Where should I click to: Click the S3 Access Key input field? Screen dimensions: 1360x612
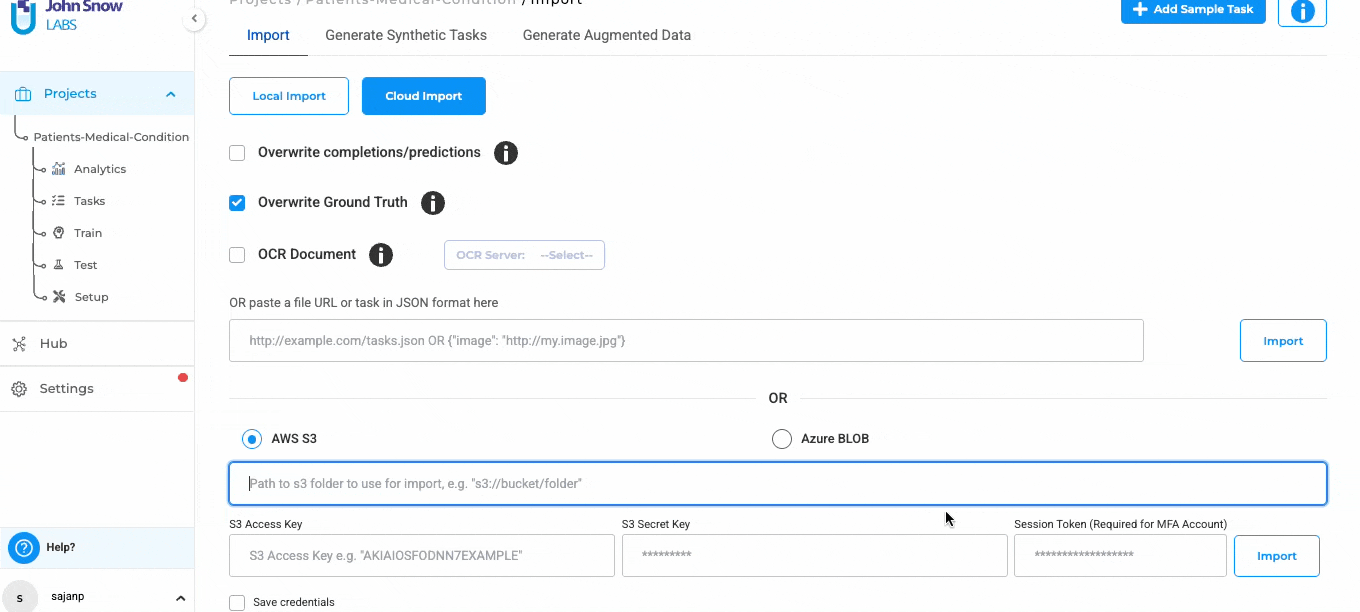[x=421, y=555]
